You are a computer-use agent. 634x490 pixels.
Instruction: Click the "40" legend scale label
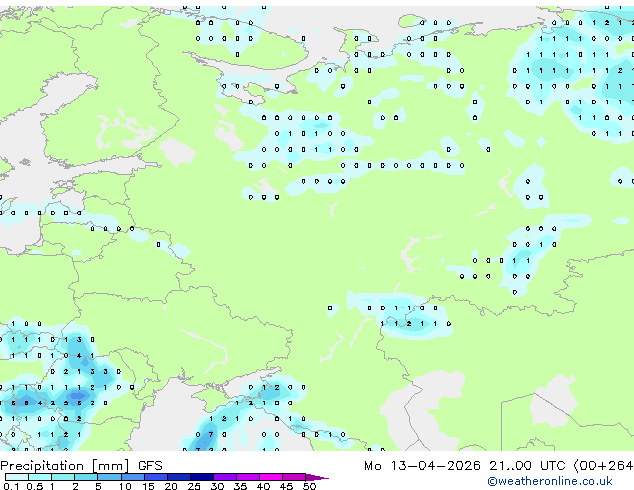point(263,486)
